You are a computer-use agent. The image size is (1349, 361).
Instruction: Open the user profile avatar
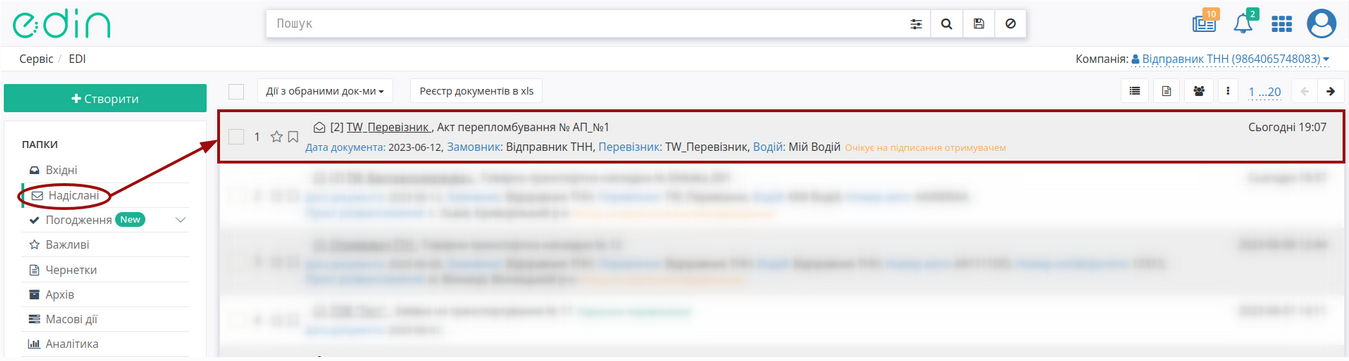[1321, 23]
